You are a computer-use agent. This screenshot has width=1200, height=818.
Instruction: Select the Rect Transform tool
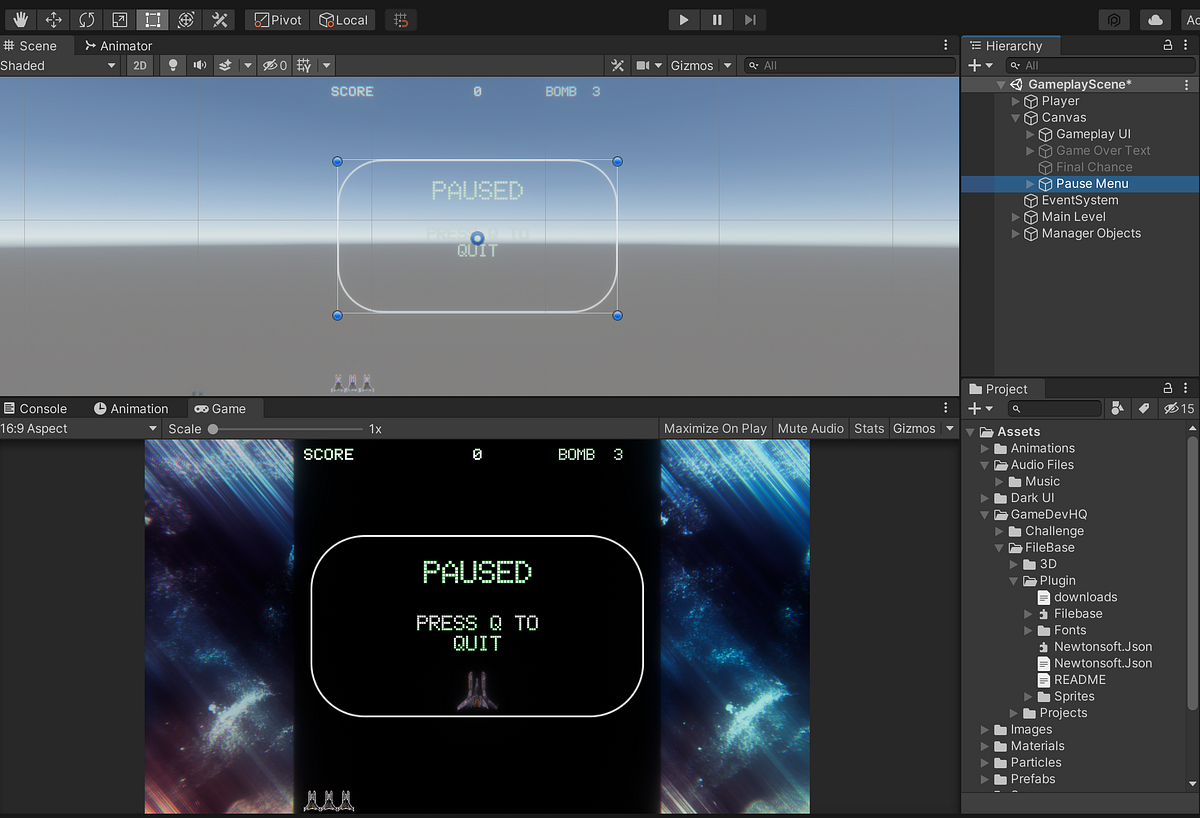(152, 19)
